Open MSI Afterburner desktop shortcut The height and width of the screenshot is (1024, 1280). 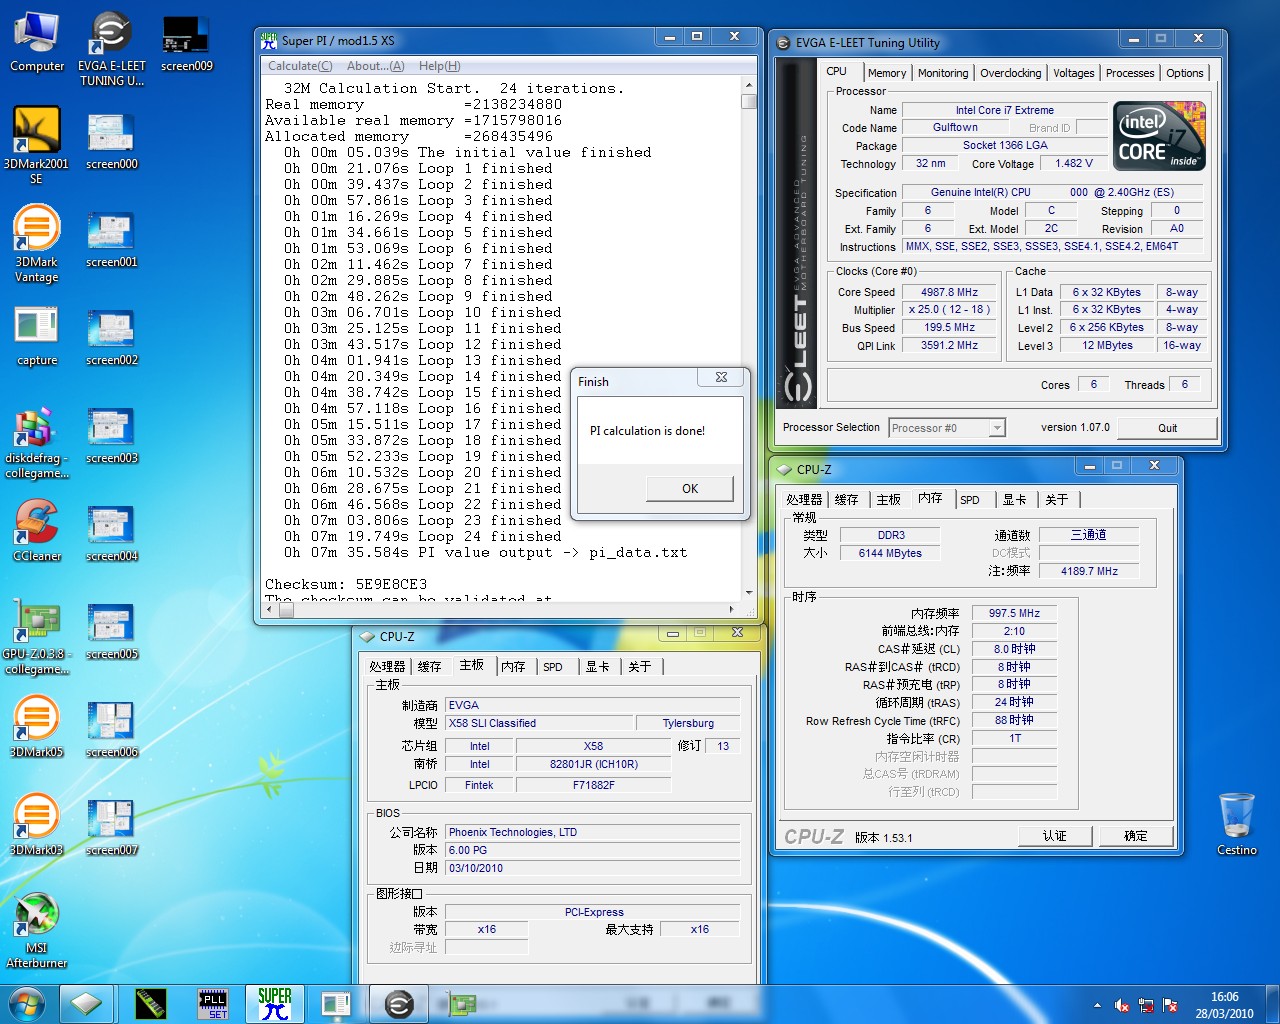36,930
